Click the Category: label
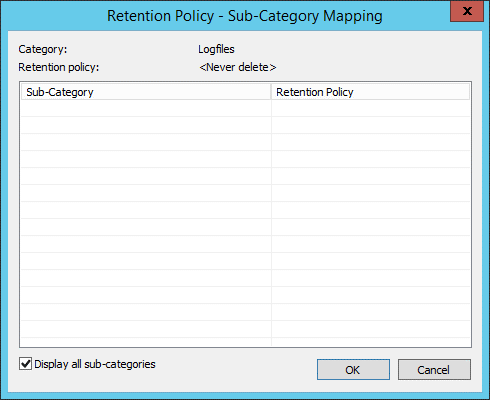The image size is (490, 400). tap(43, 49)
